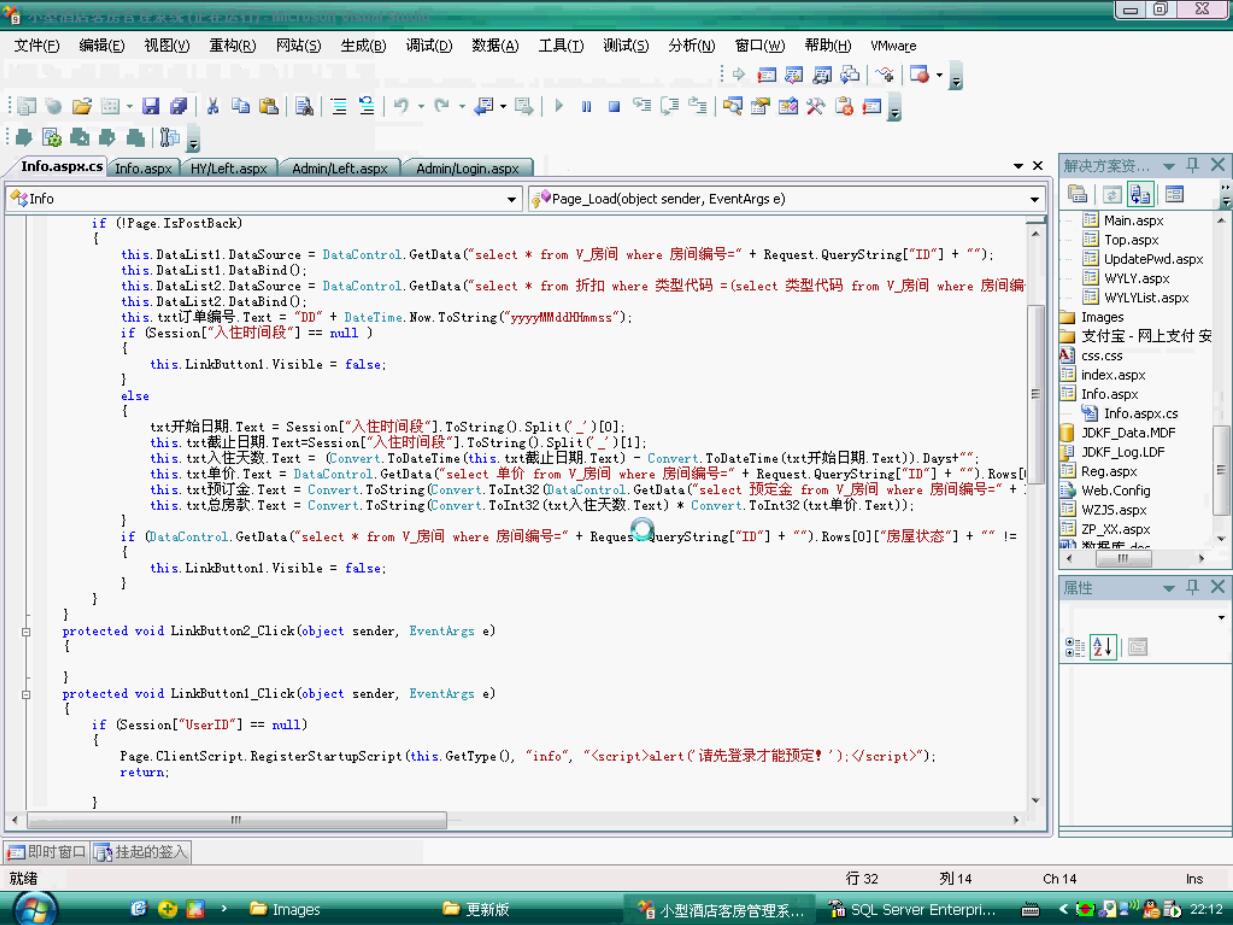Open the 文件(F) menu
The height and width of the screenshot is (925, 1233).
pyautogui.click(x=37, y=46)
